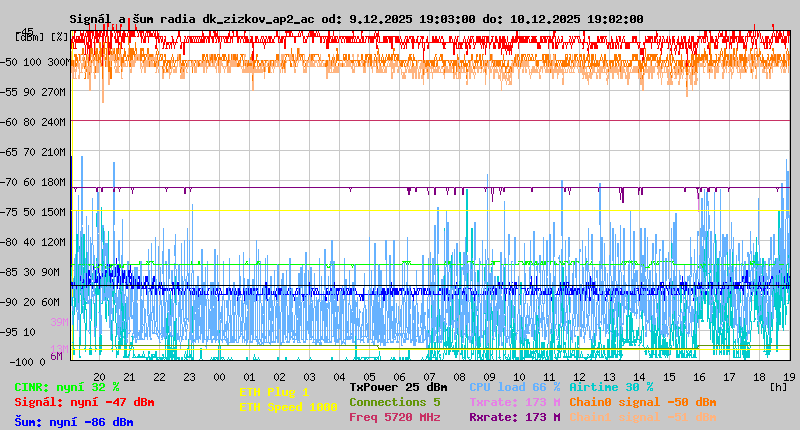800x430 pixels.
Task: Click the Chain0 signal -50 dBm label
Action: click(x=642, y=402)
